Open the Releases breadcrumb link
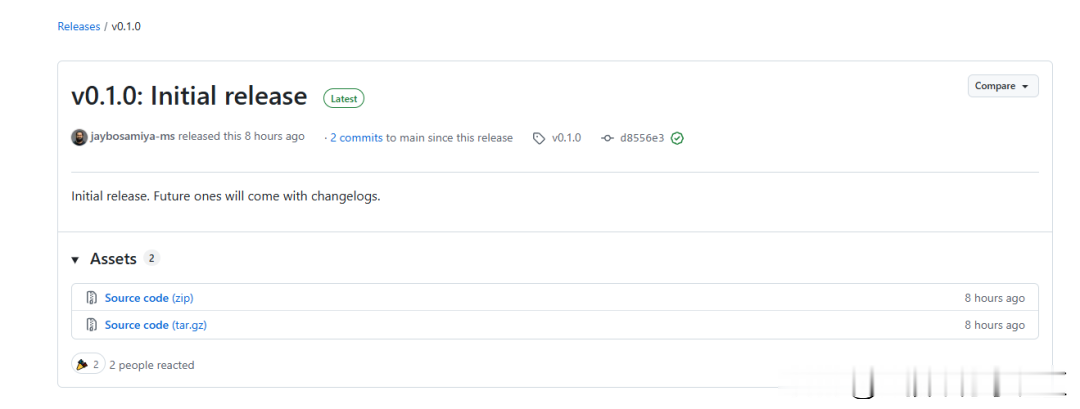1080x409 pixels. 79,27
